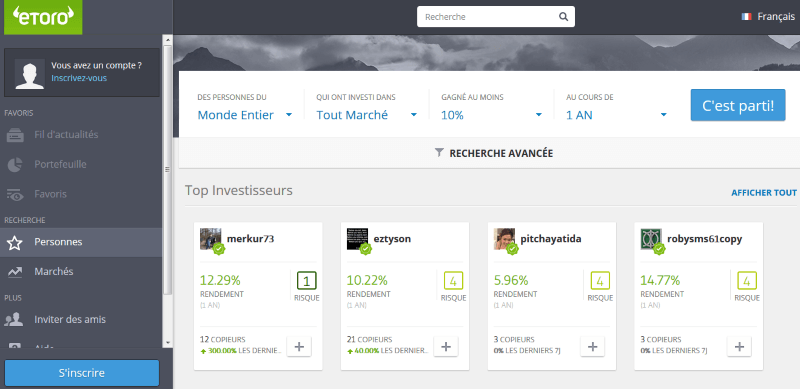Viewport: 800px width, 389px height.
Task: Click robysms61copy's risk score badge 4
Action: pyautogui.click(x=747, y=281)
